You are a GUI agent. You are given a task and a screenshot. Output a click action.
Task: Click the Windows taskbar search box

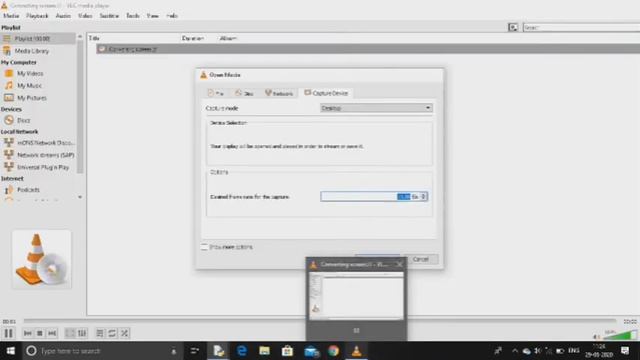(102, 351)
